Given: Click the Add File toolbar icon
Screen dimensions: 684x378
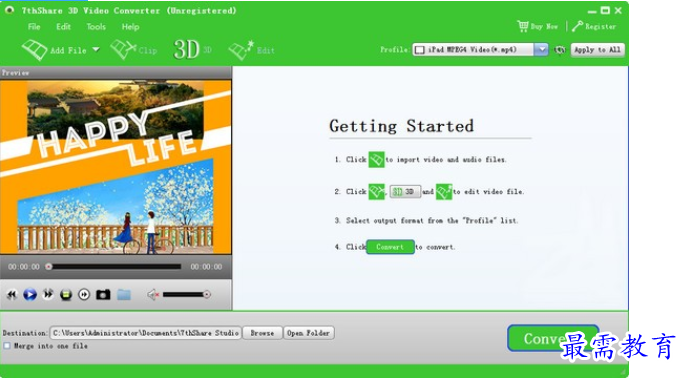Looking at the screenshot, I should (34, 50).
